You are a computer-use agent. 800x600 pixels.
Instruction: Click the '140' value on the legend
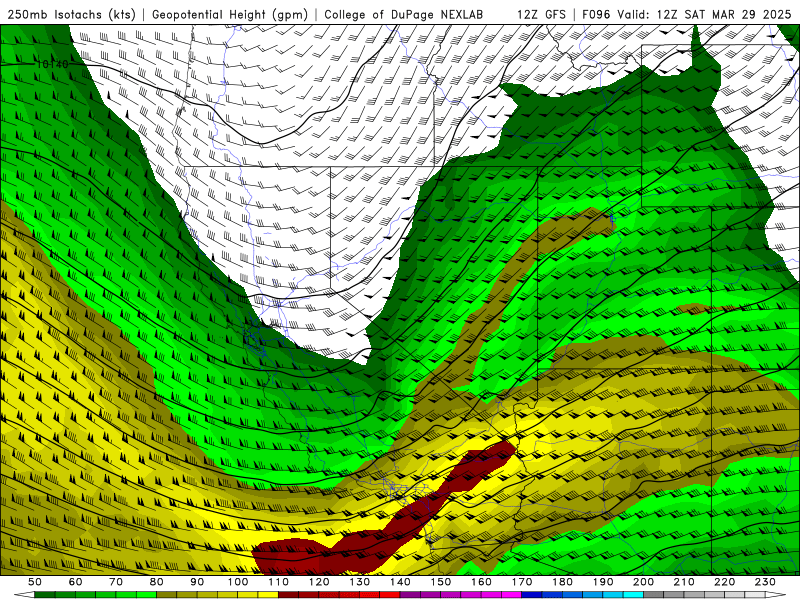tap(400, 582)
